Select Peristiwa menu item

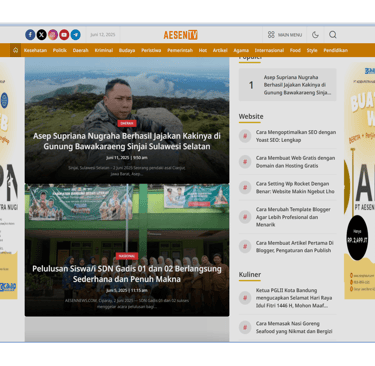click(151, 50)
